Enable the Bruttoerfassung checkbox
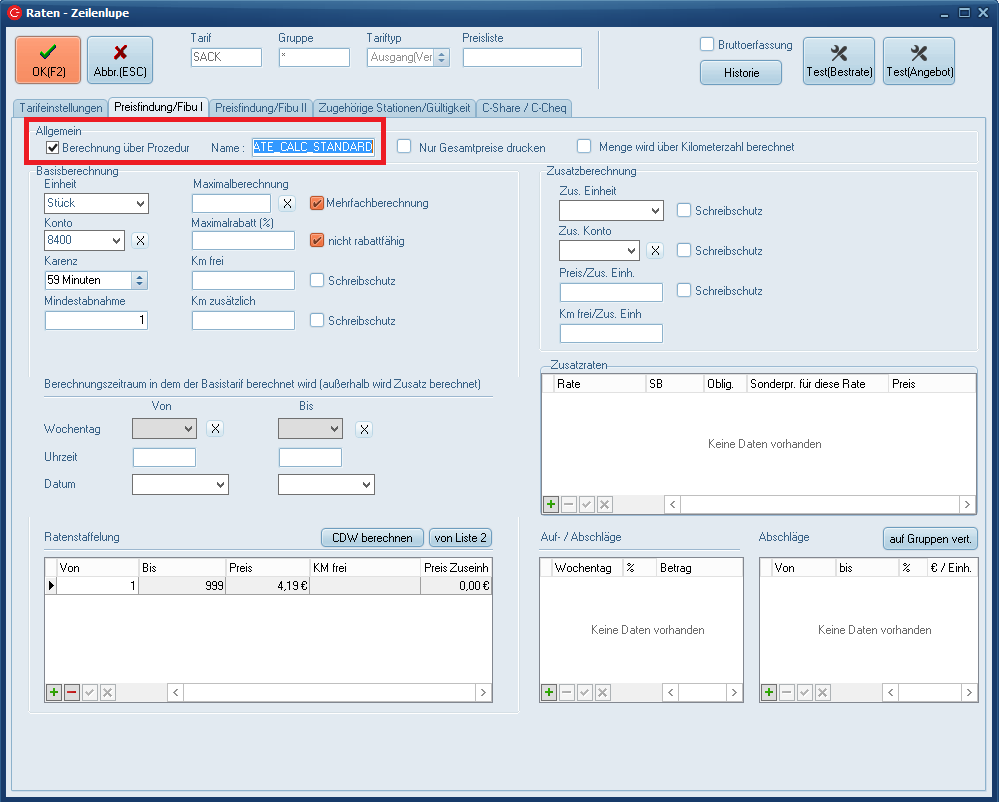 707,44
